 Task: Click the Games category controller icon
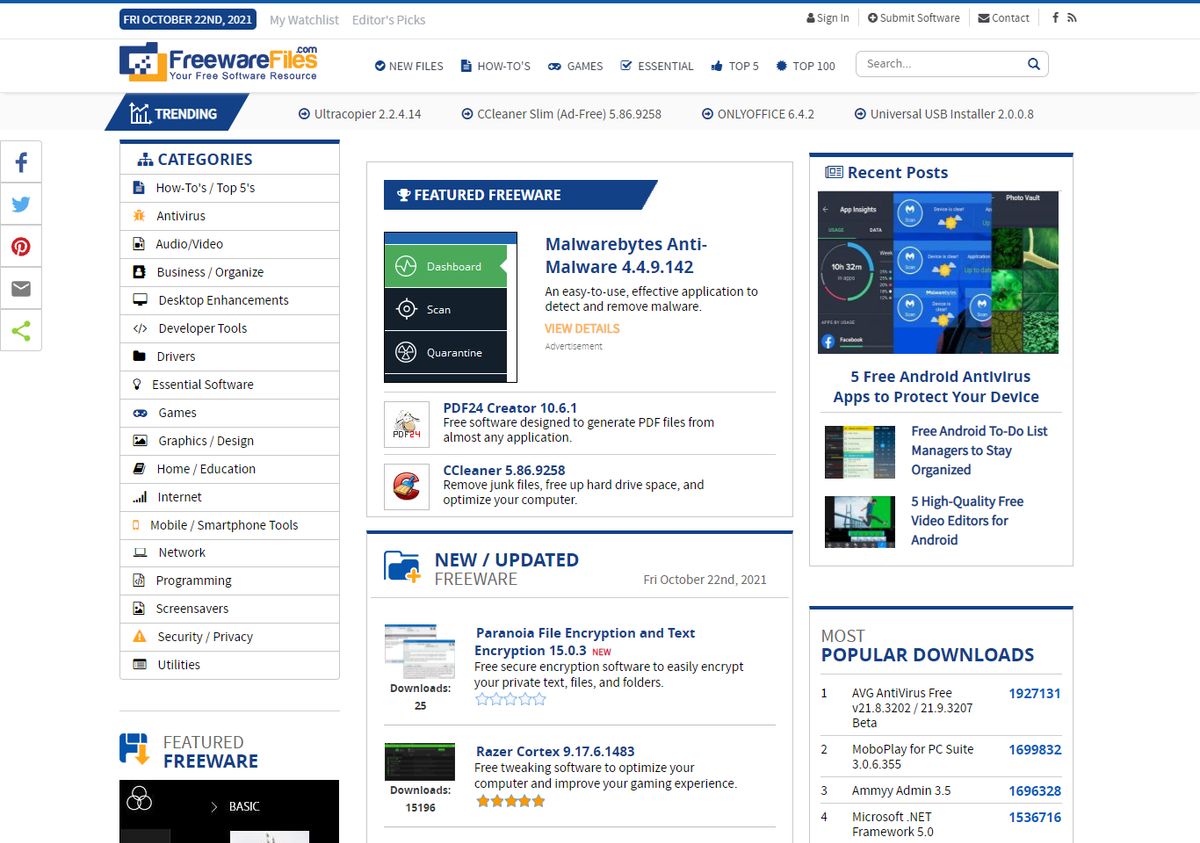(140, 413)
